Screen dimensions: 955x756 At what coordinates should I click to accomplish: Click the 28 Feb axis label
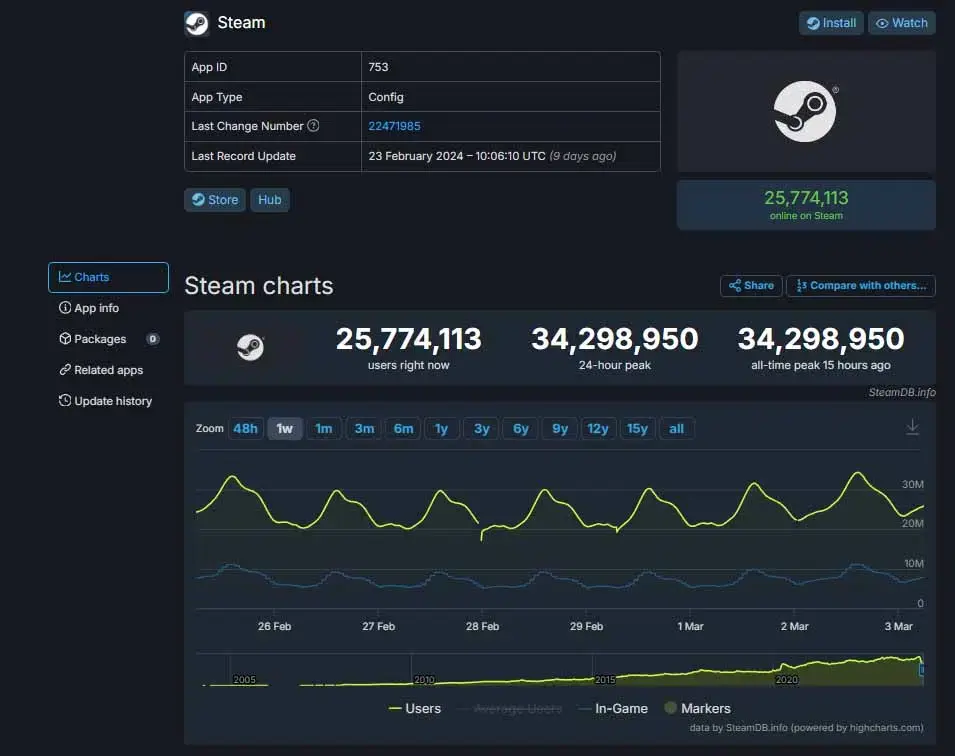pyautogui.click(x=482, y=626)
